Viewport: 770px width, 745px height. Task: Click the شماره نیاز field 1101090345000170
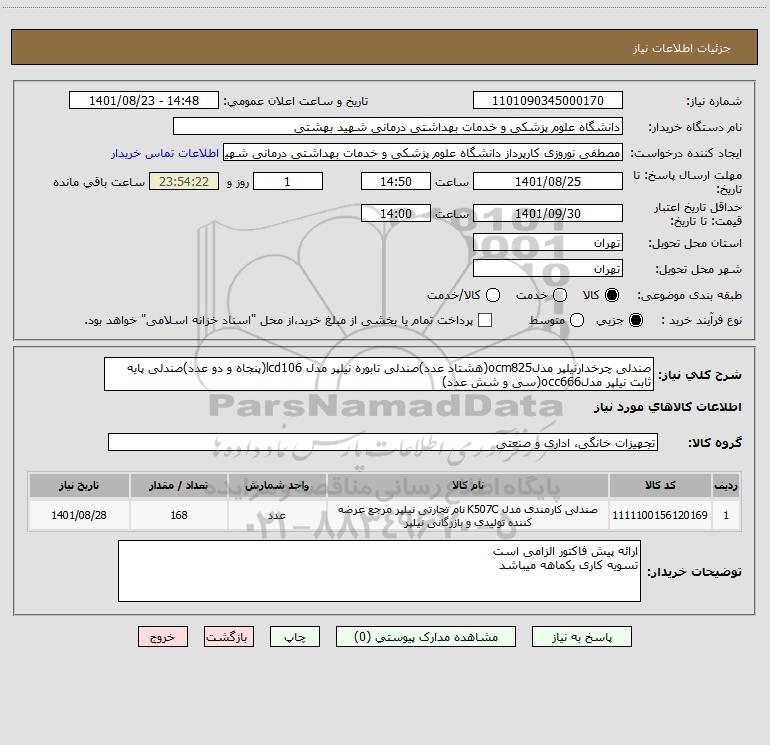pos(548,101)
